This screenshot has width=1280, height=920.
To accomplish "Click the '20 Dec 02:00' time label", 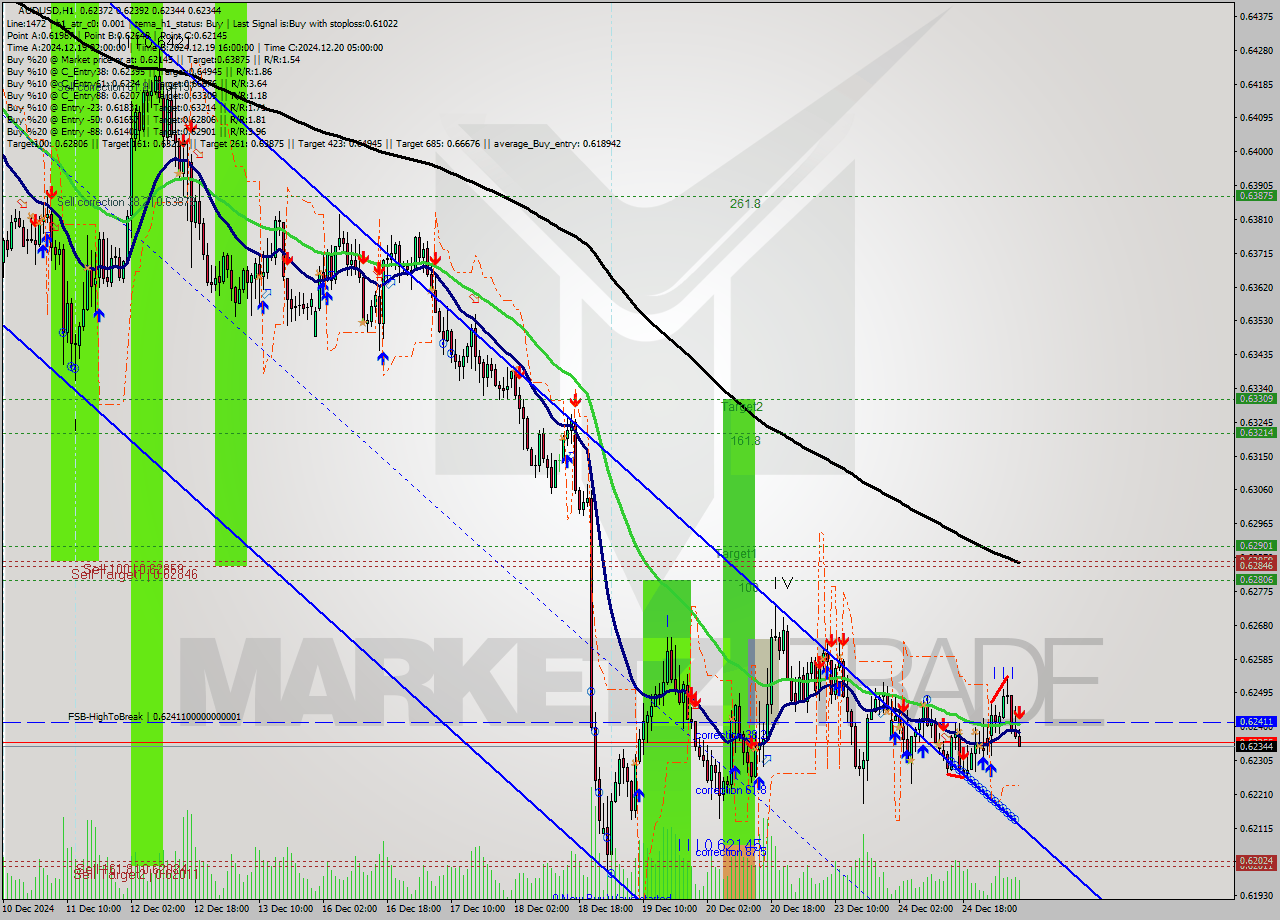I will point(733,909).
